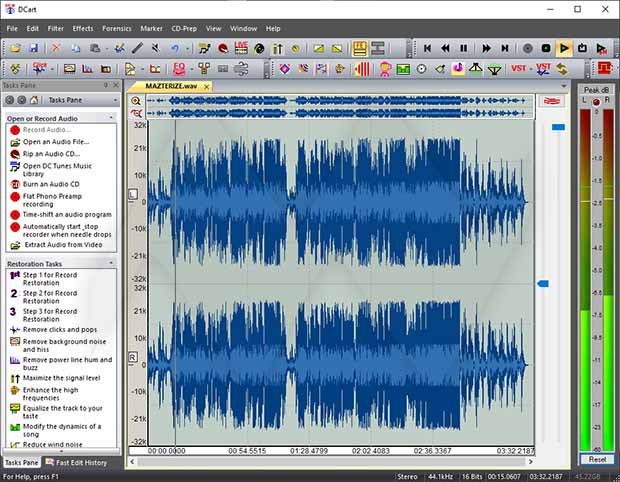Toggle the highlighted stacked view mode icon
The height and width of the screenshot is (482, 620).
pyautogui.click(x=359, y=48)
